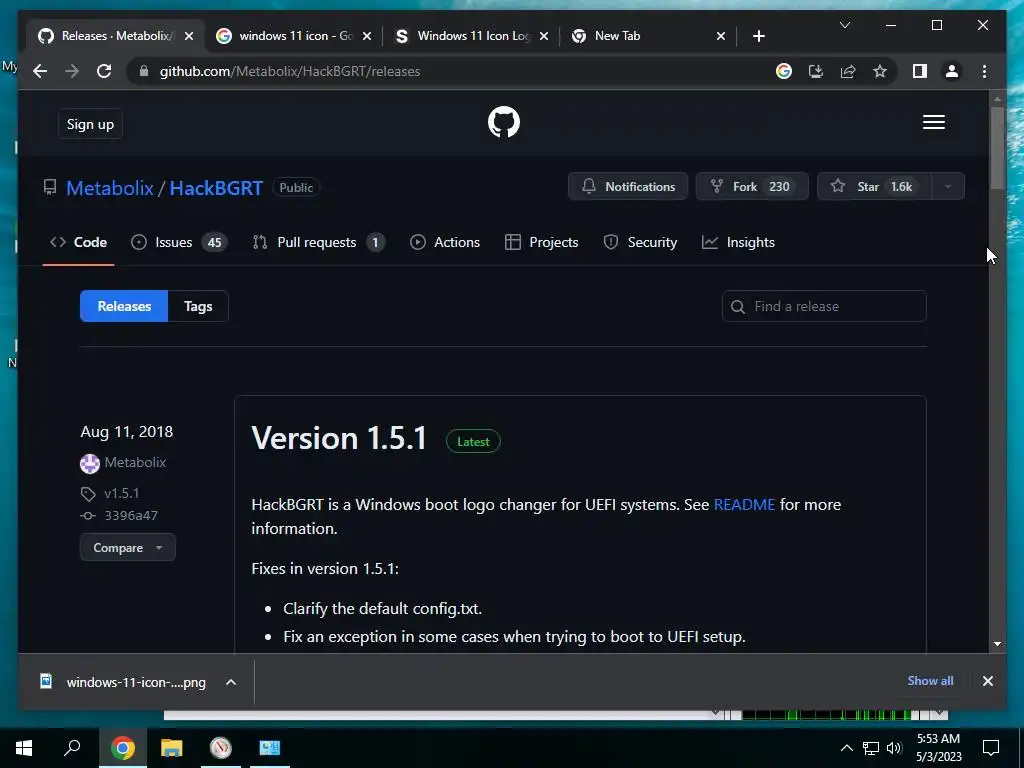The image size is (1024, 768).
Task: Switch to windows 11 icon Google tab
Action: point(293,36)
